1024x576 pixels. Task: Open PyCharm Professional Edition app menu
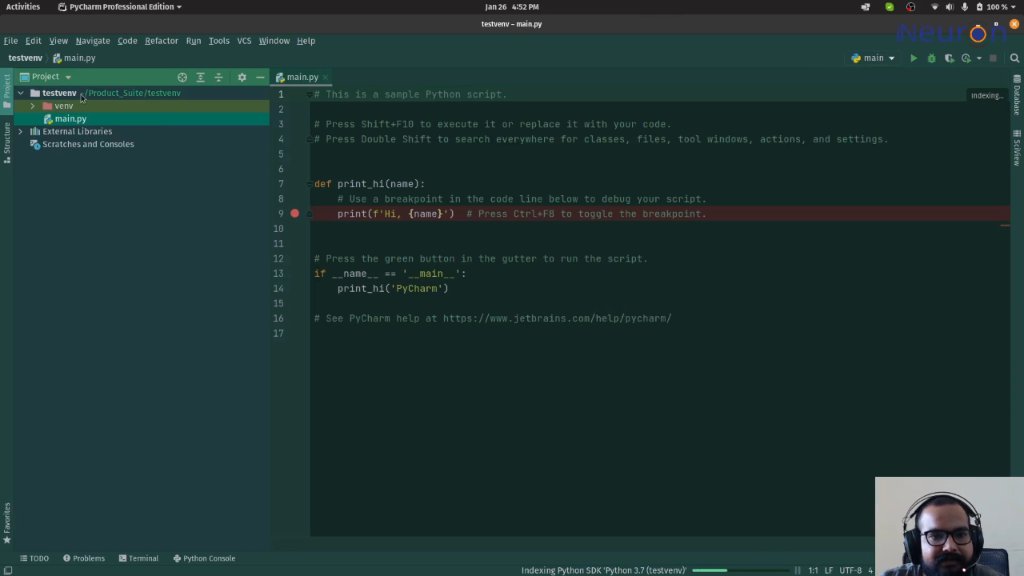(120, 7)
